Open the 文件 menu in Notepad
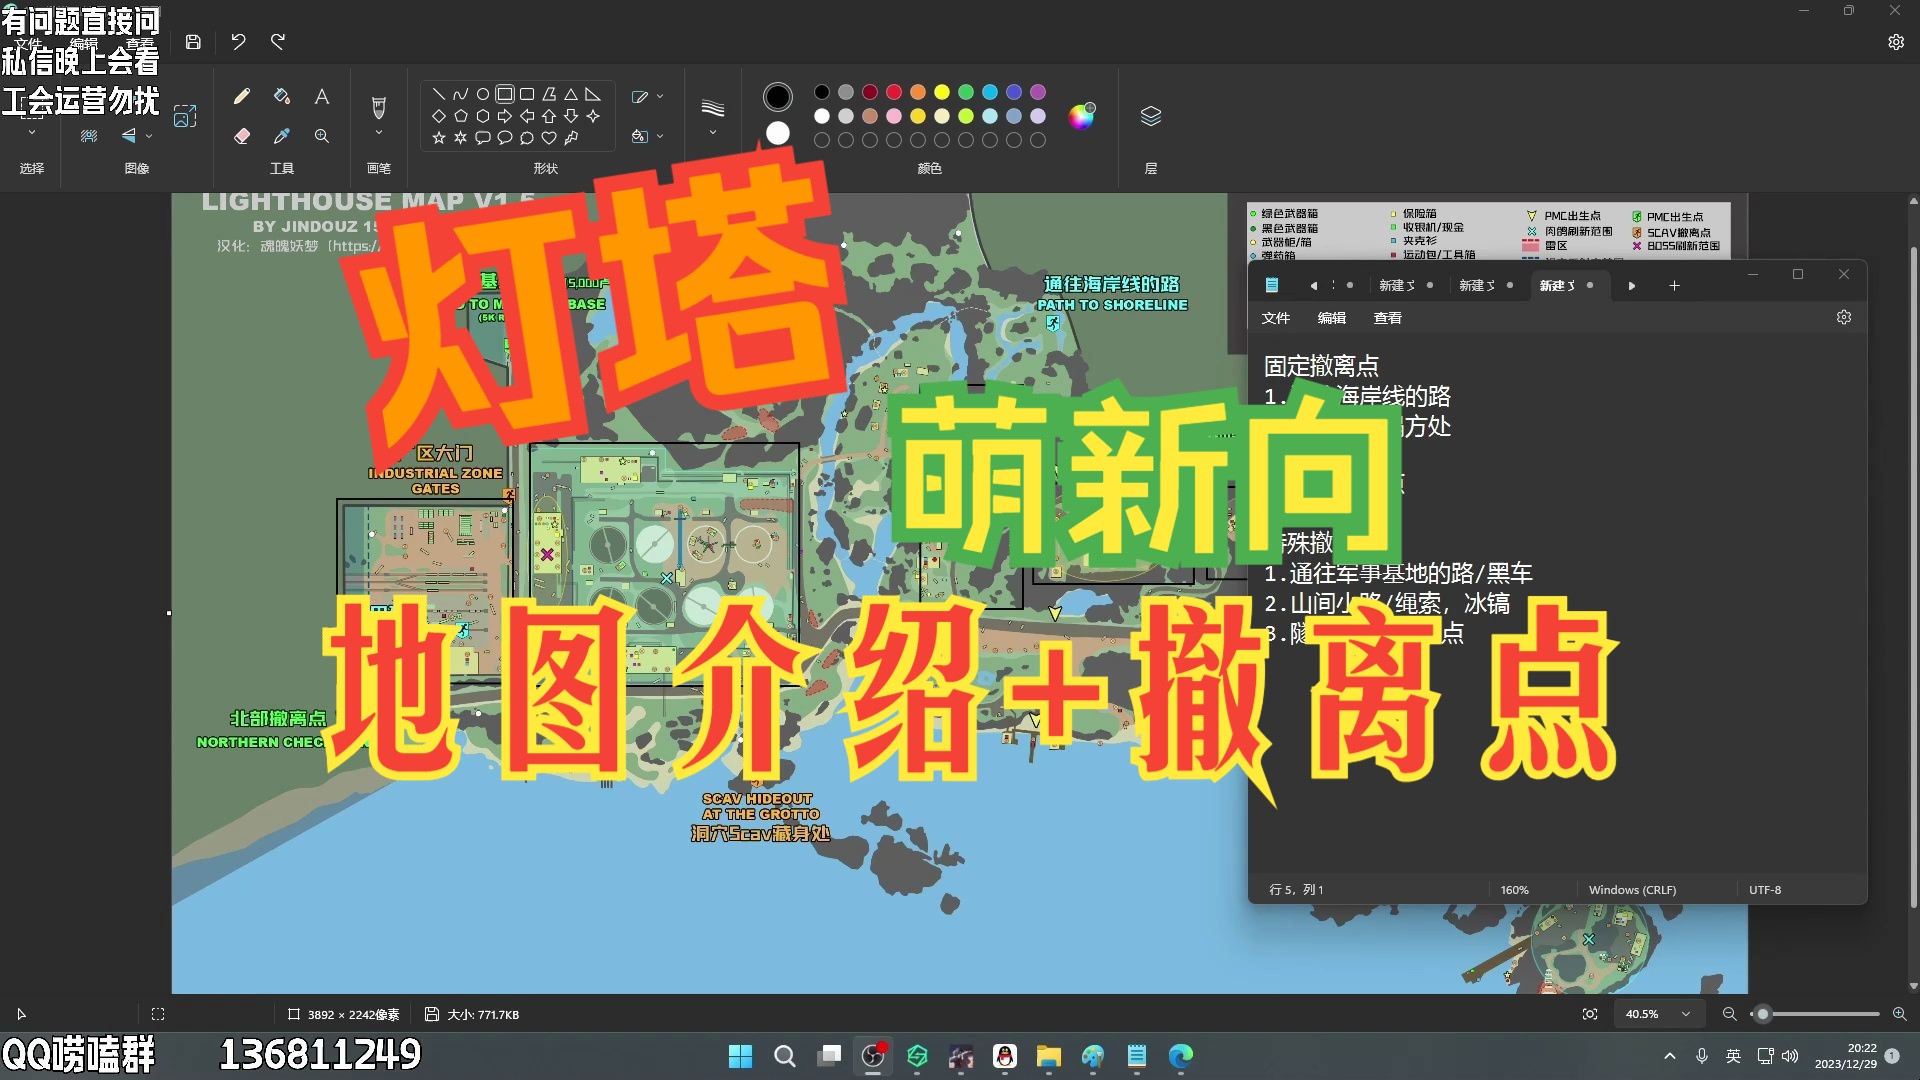 pos(1275,318)
